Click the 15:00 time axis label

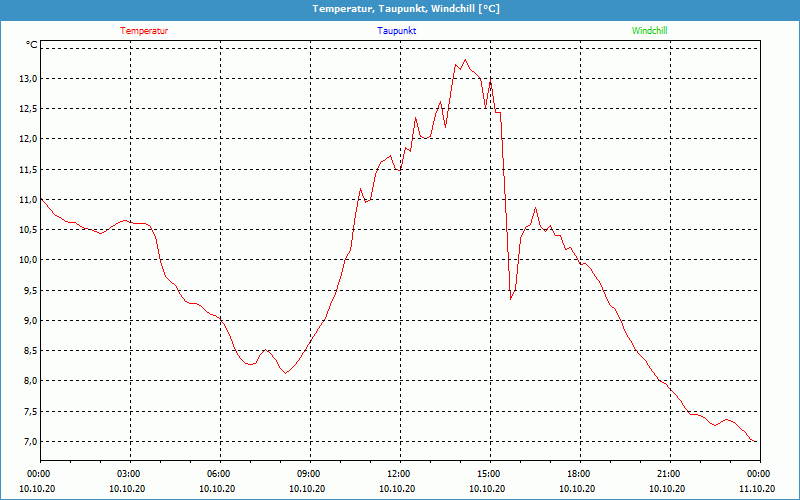click(x=489, y=474)
